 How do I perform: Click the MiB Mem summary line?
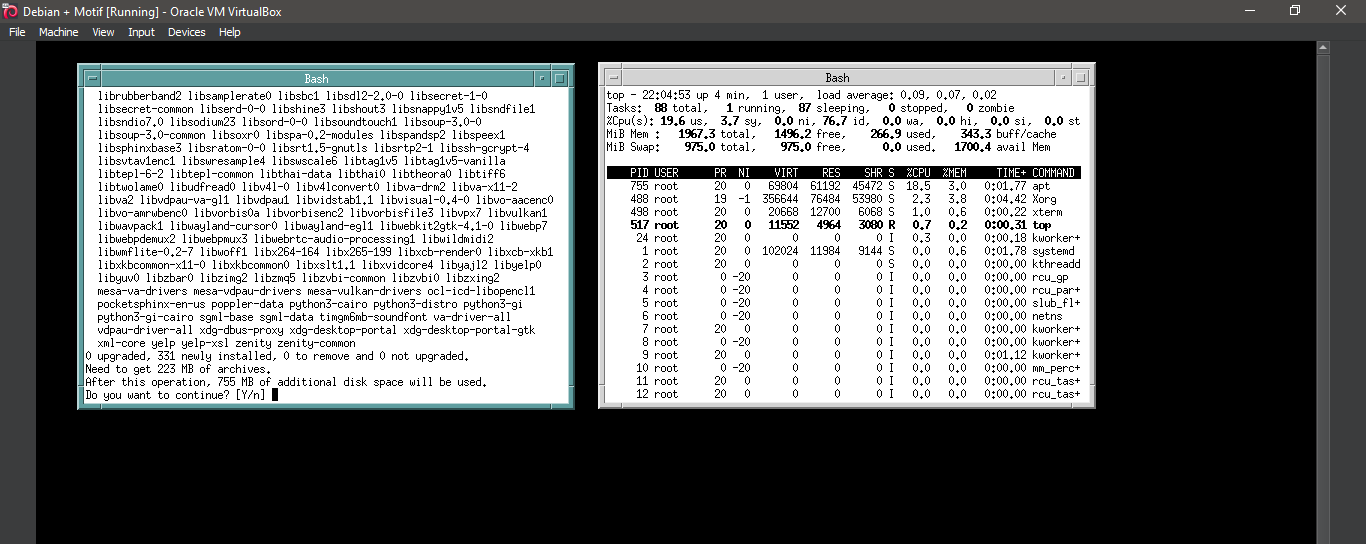pyautogui.click(x=832, y=134)
